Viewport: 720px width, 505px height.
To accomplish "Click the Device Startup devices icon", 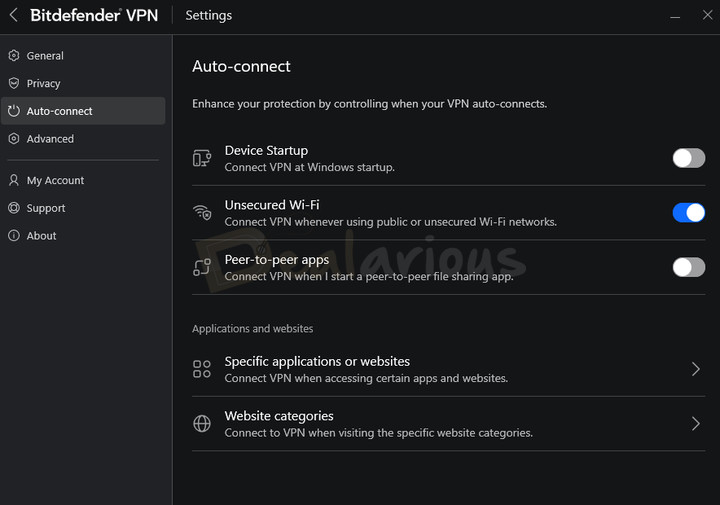I will (x=202, y=158).
